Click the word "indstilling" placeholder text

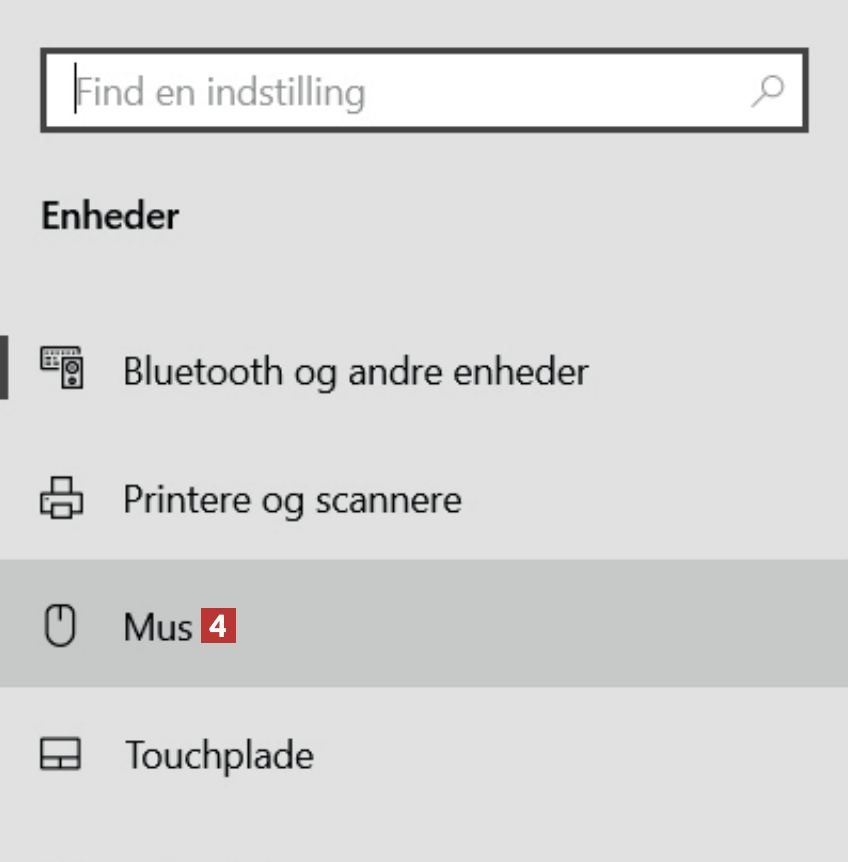click(x=286, y=93)
